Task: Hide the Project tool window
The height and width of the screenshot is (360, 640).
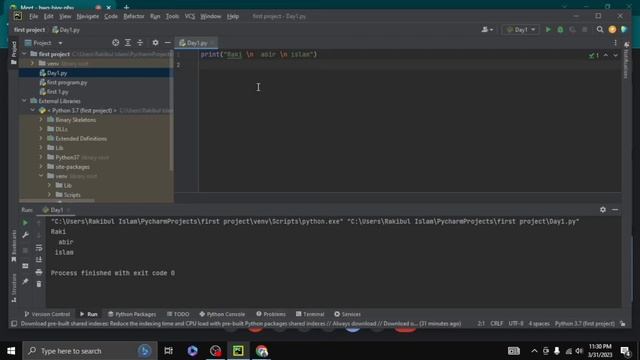Action: coord(167,42)
